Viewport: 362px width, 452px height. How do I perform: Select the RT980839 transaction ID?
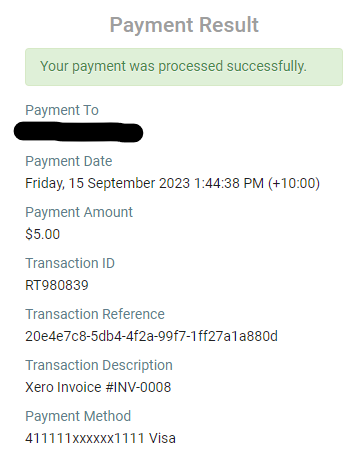click(57, 285)
